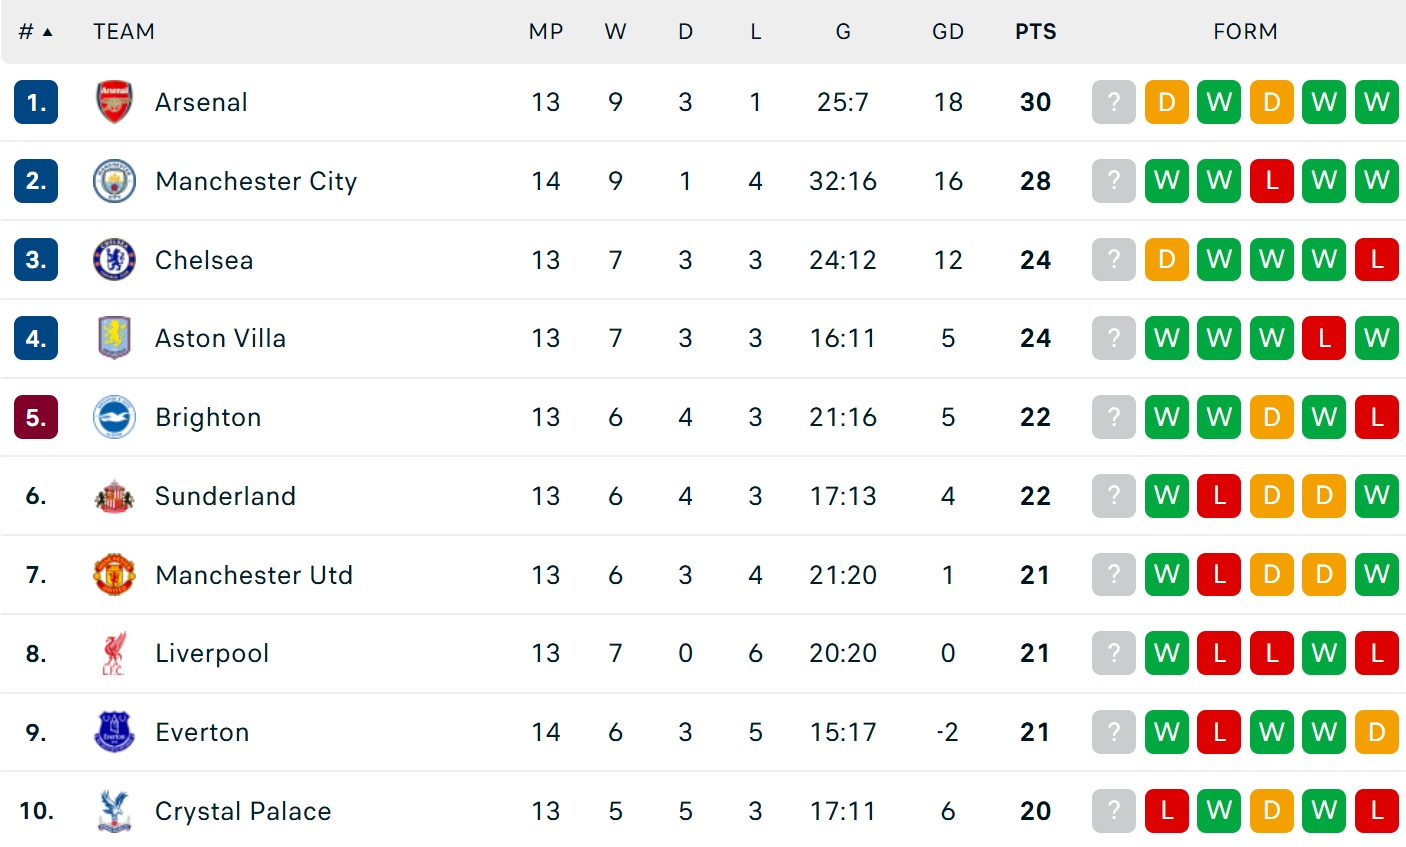This screenshot has height=847, width=1406.
Task: Click Crystal Palace's first red L badge
Action: pyautogui.click(x=1166, y=811)
